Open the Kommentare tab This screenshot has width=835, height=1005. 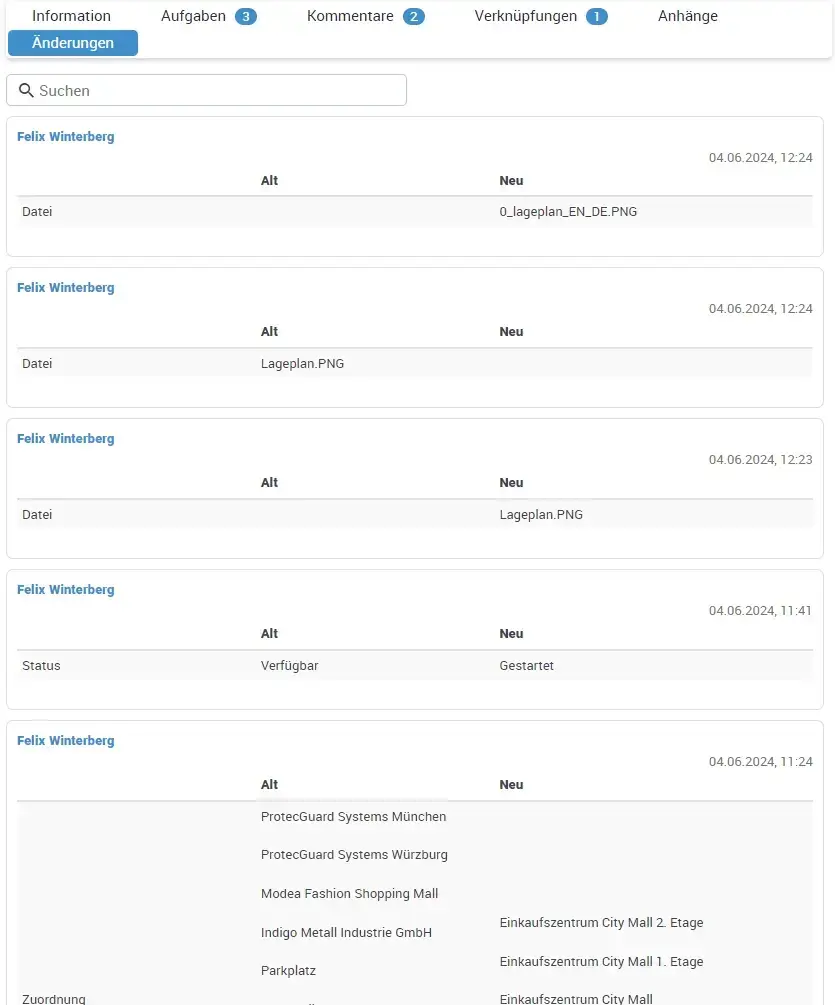coord(350,16)
